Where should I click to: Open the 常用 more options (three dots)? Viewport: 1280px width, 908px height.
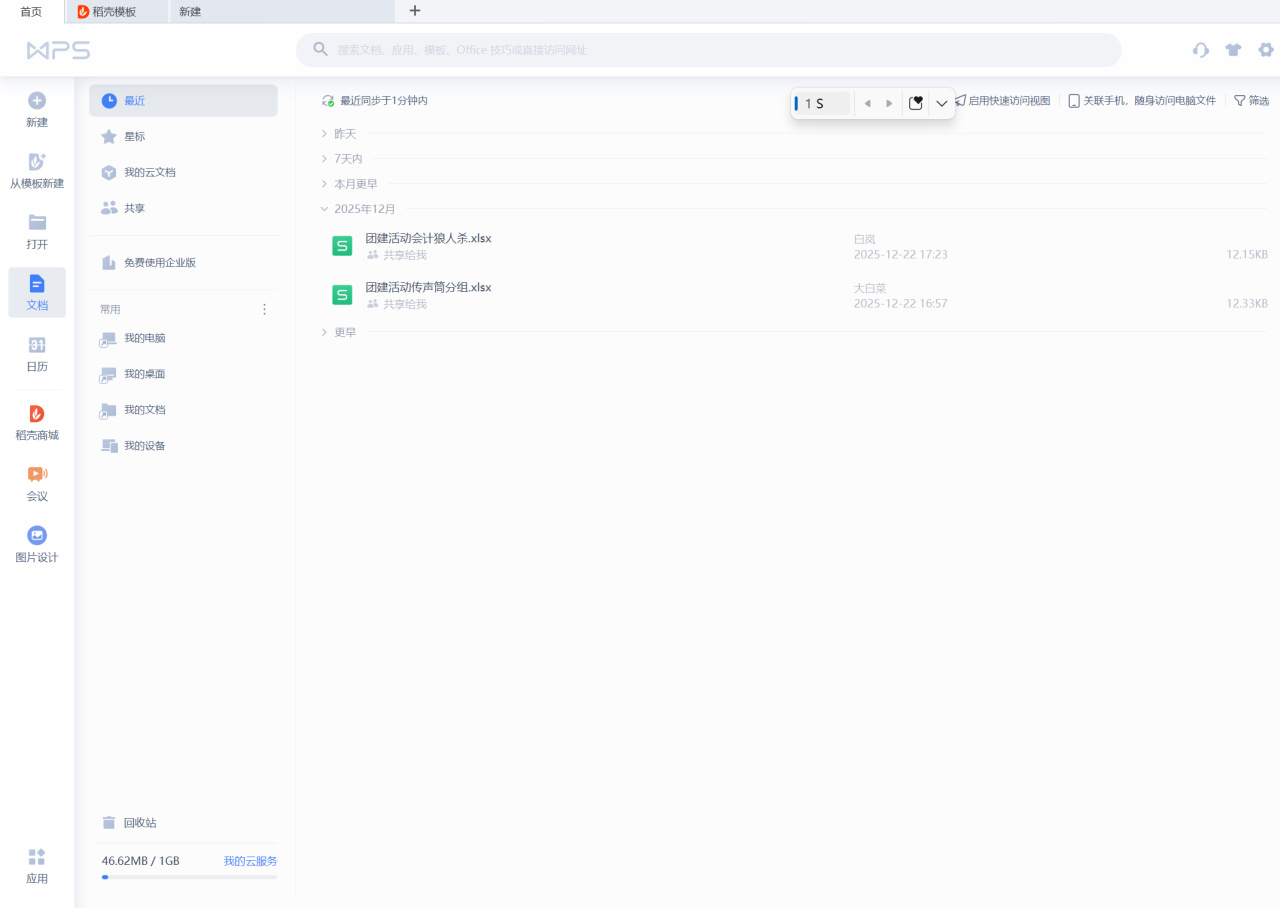265,310
